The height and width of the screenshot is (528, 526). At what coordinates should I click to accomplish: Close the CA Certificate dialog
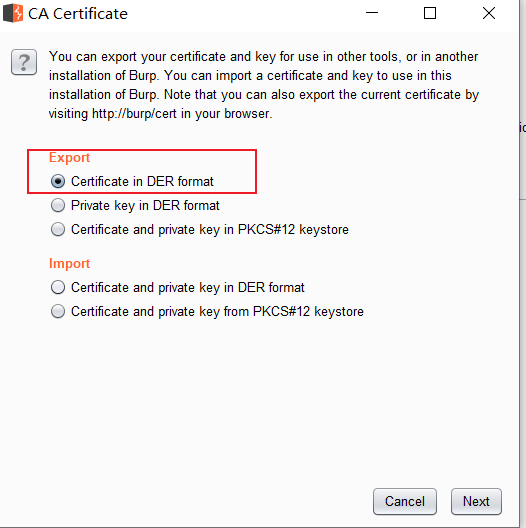coord(489,13)
